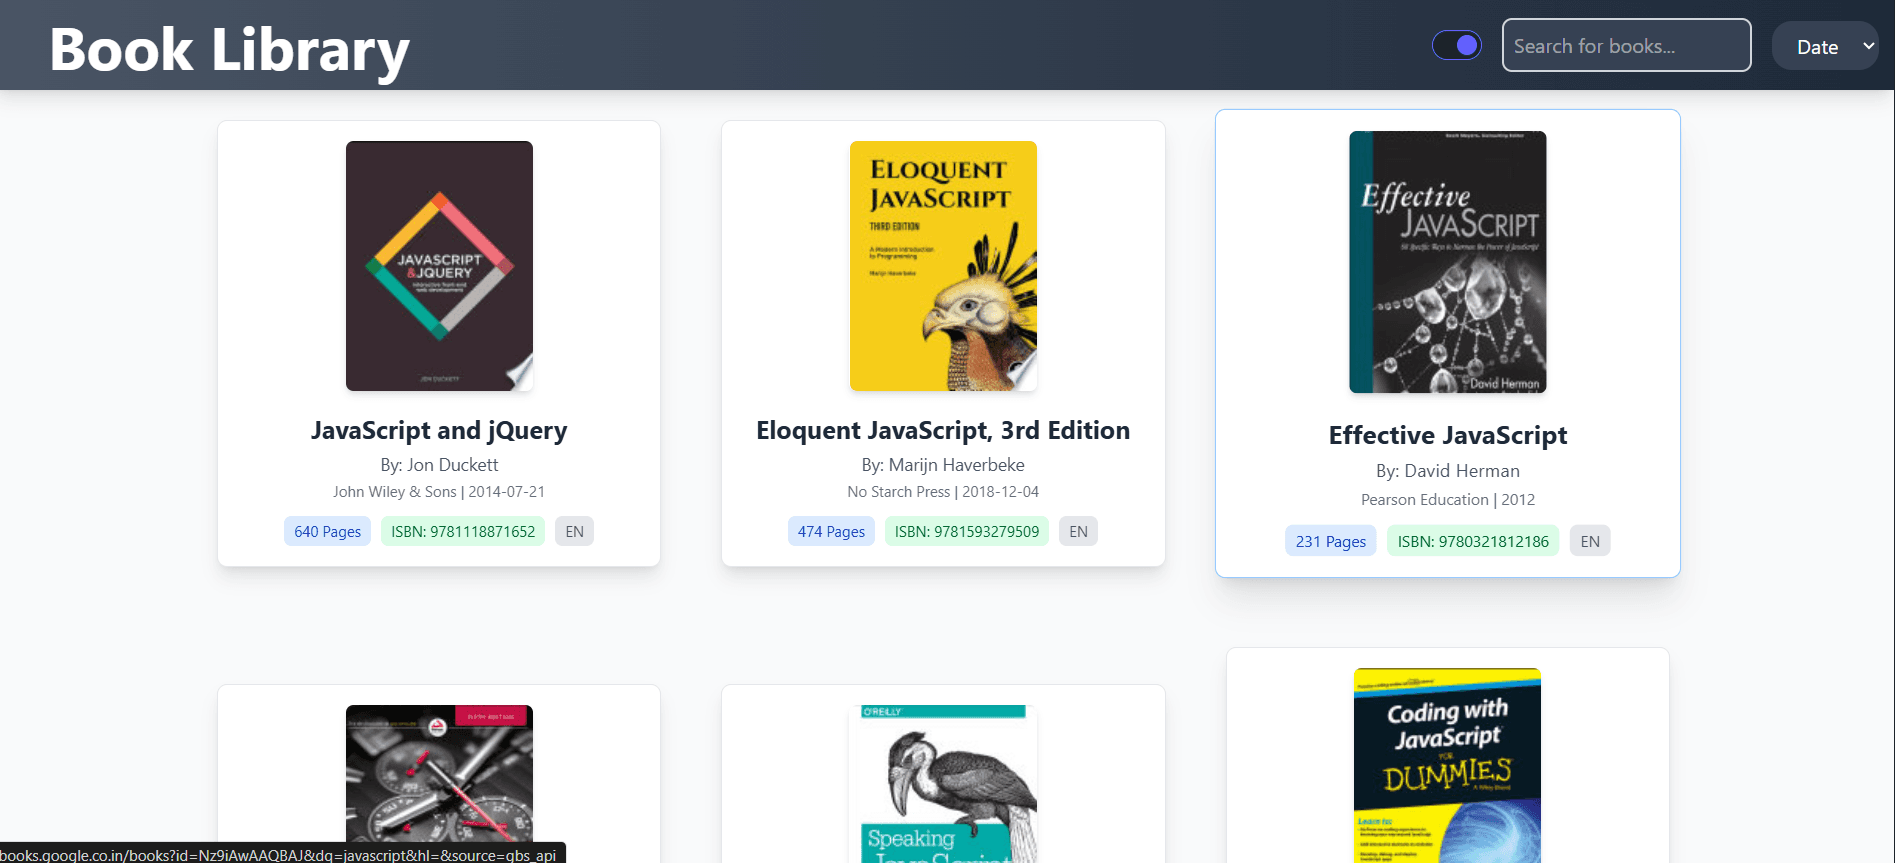This screenshot has width=1895, height=863.
Task: Open Eloquent JavaScript book cover thumbnail
Action: 943,266
